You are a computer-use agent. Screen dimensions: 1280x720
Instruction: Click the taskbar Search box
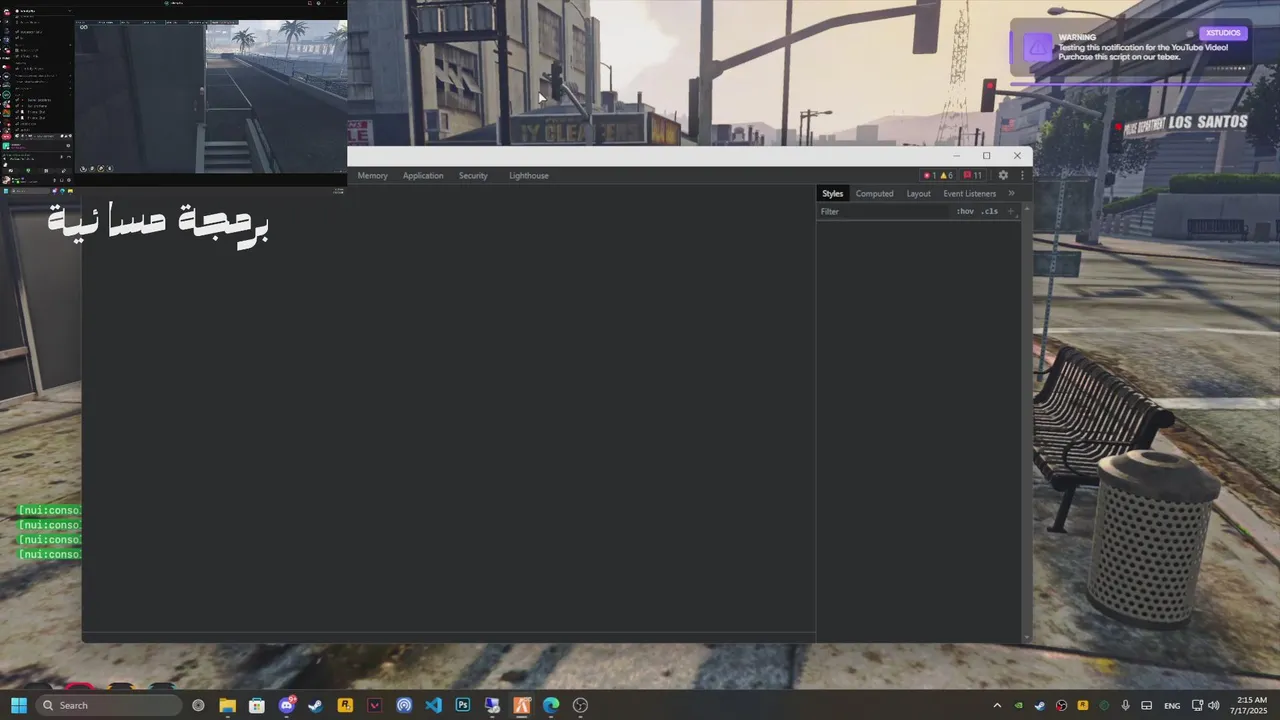[x=108, y=705]
